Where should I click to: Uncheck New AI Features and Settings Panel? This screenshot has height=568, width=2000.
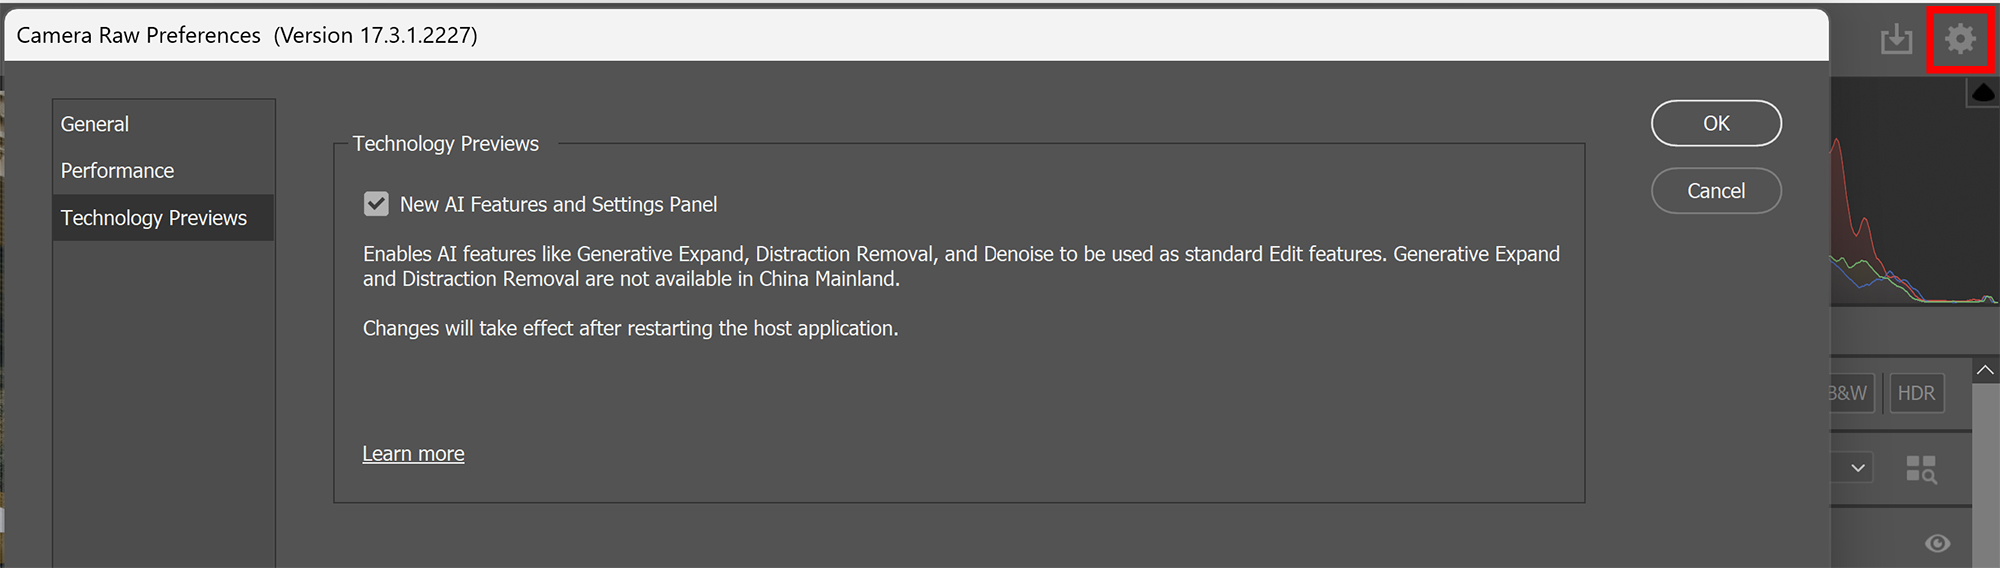[376, 204]
